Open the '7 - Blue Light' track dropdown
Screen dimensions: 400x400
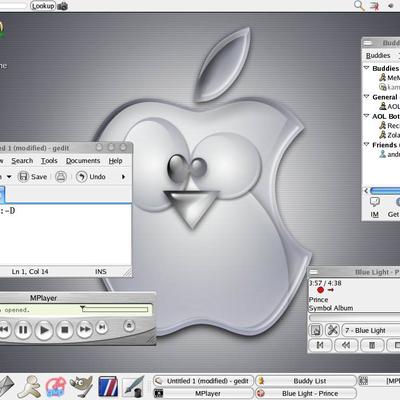point(371,330)
